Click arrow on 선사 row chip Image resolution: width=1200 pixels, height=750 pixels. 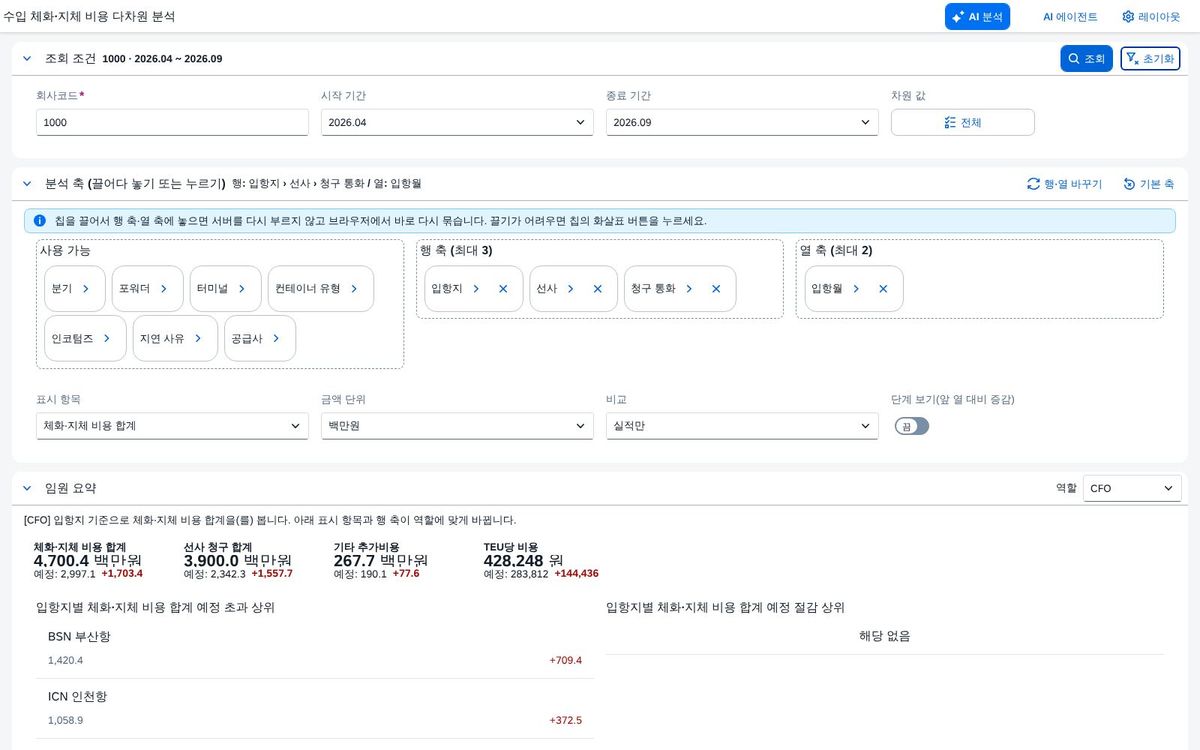pyautogui.click(x=570, y=288)
